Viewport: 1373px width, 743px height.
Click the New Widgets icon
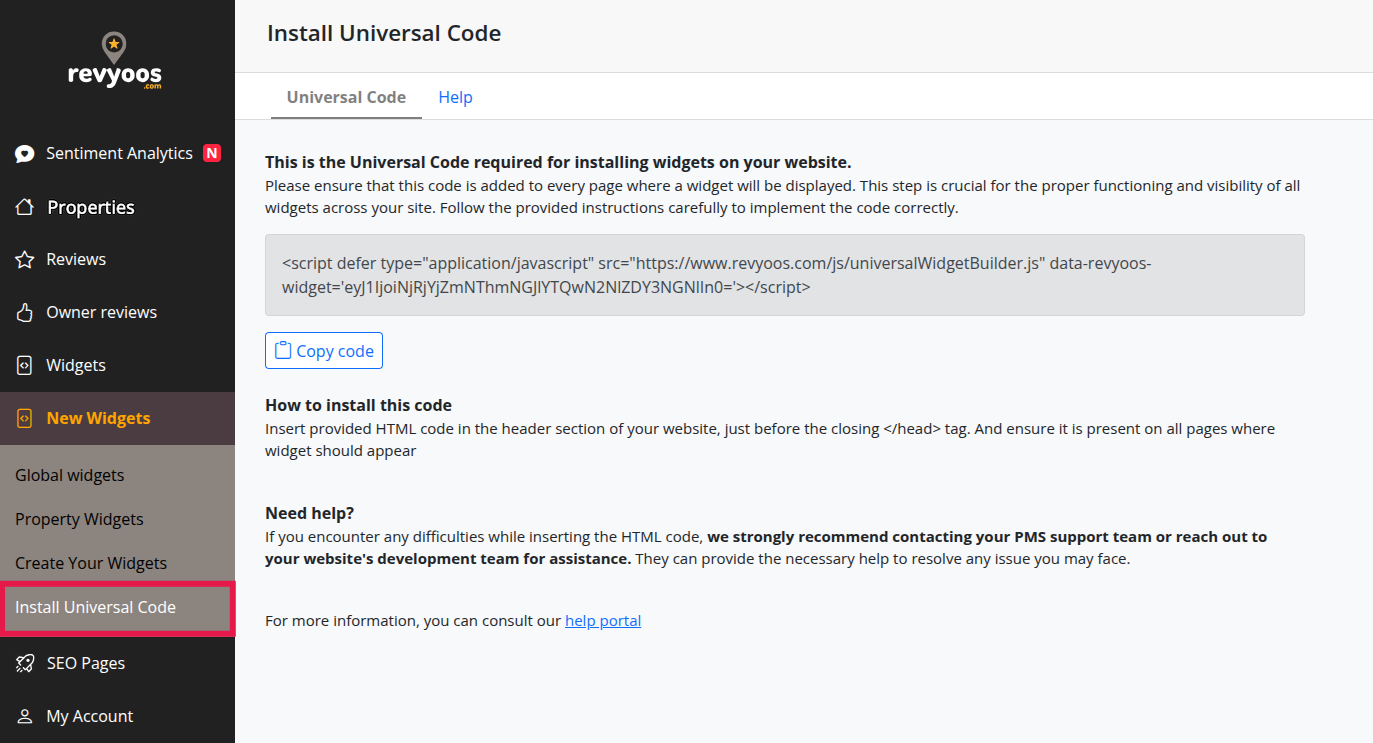pyautogui.click(x=24, y=417)
